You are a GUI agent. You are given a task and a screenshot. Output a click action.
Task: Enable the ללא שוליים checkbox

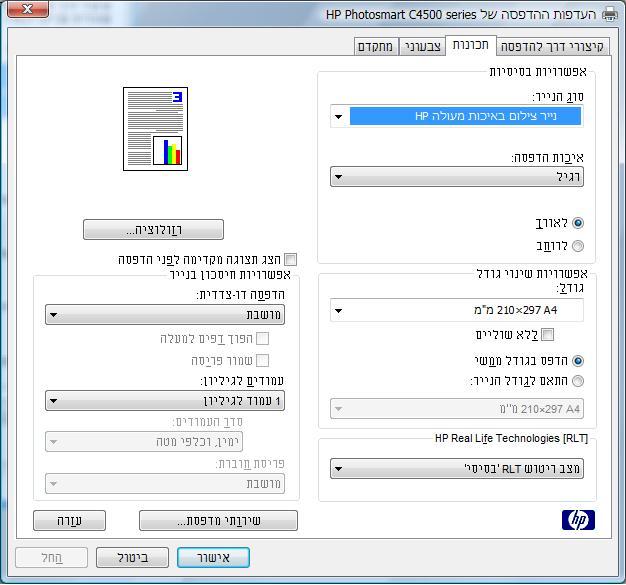pos(547,335)
